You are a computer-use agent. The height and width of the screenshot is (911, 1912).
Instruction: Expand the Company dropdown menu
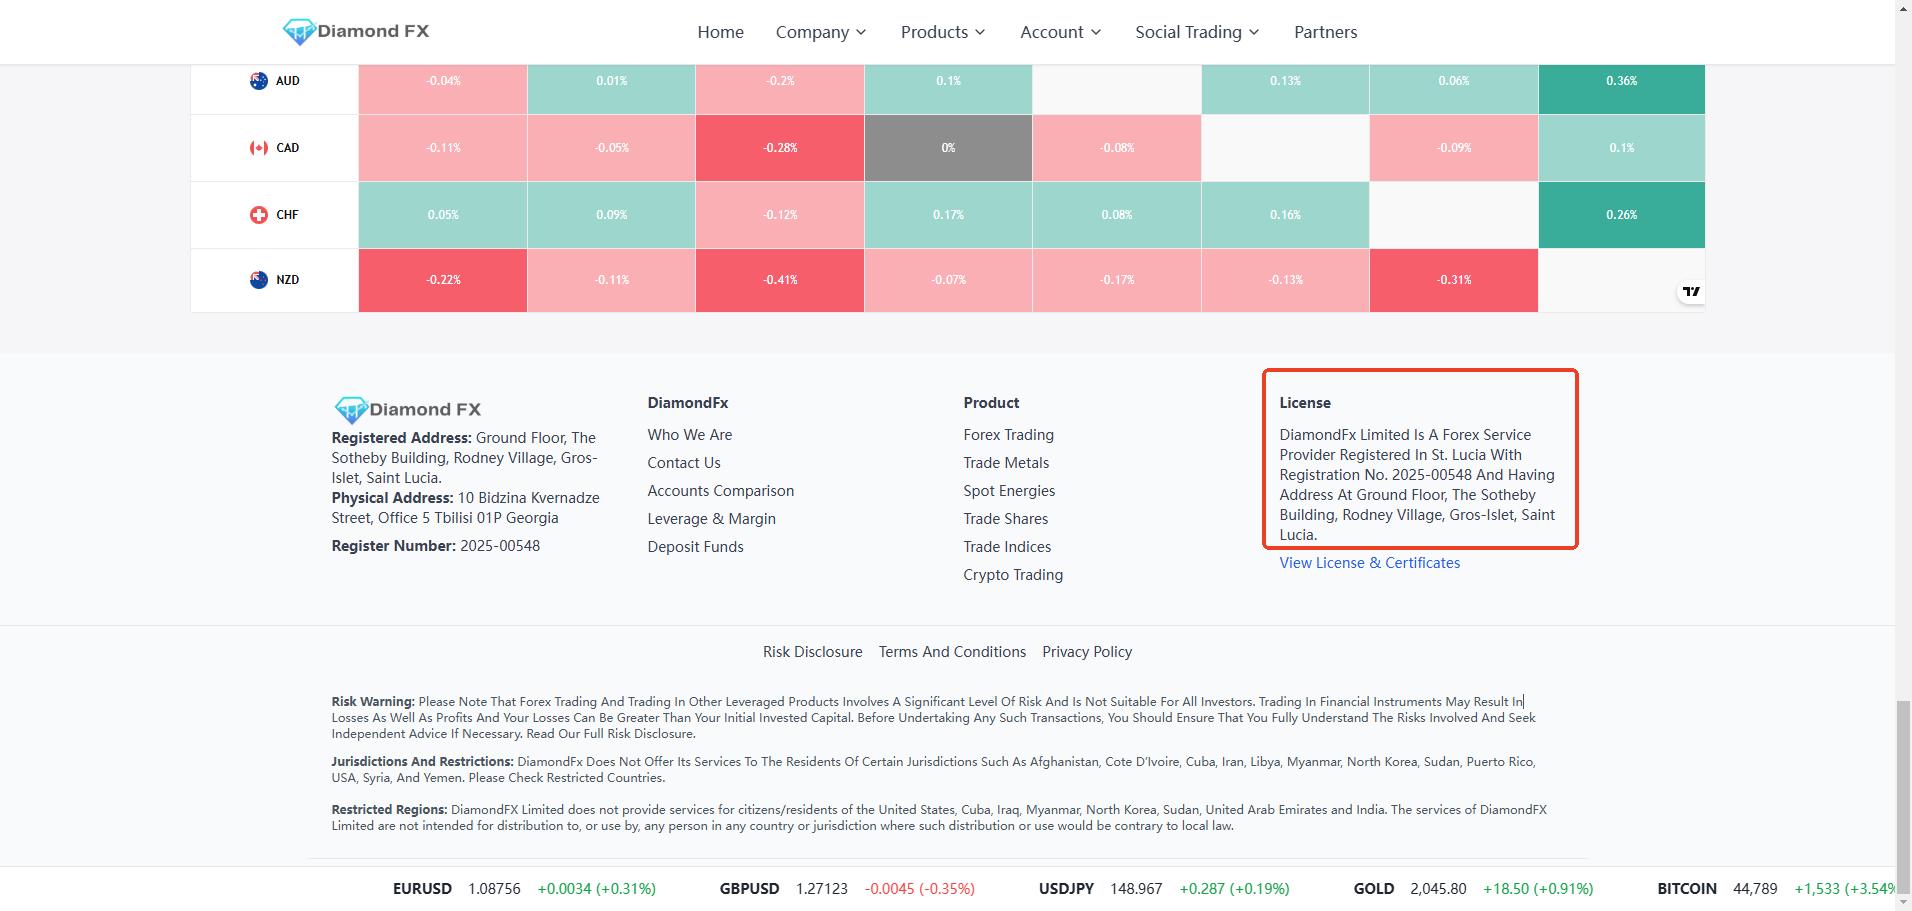click(821, 32)
